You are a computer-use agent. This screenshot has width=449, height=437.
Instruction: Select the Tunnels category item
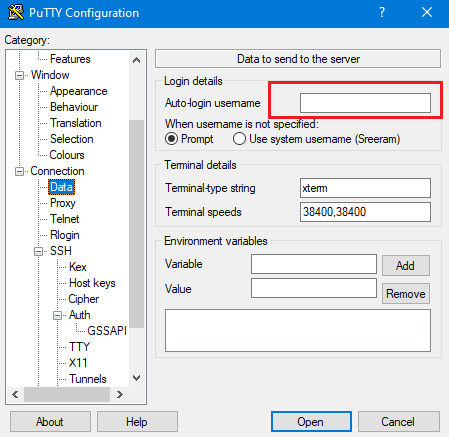click(88, 379)
